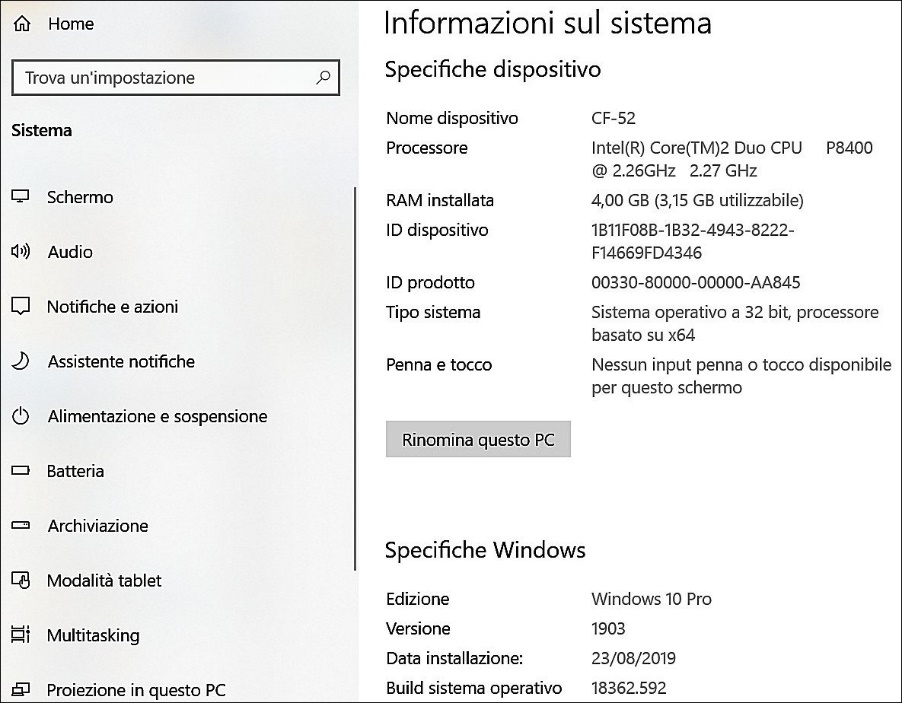902x703 pixels.
Task: Click the Schermo monitor icon
Action: (x=20, y=197)
